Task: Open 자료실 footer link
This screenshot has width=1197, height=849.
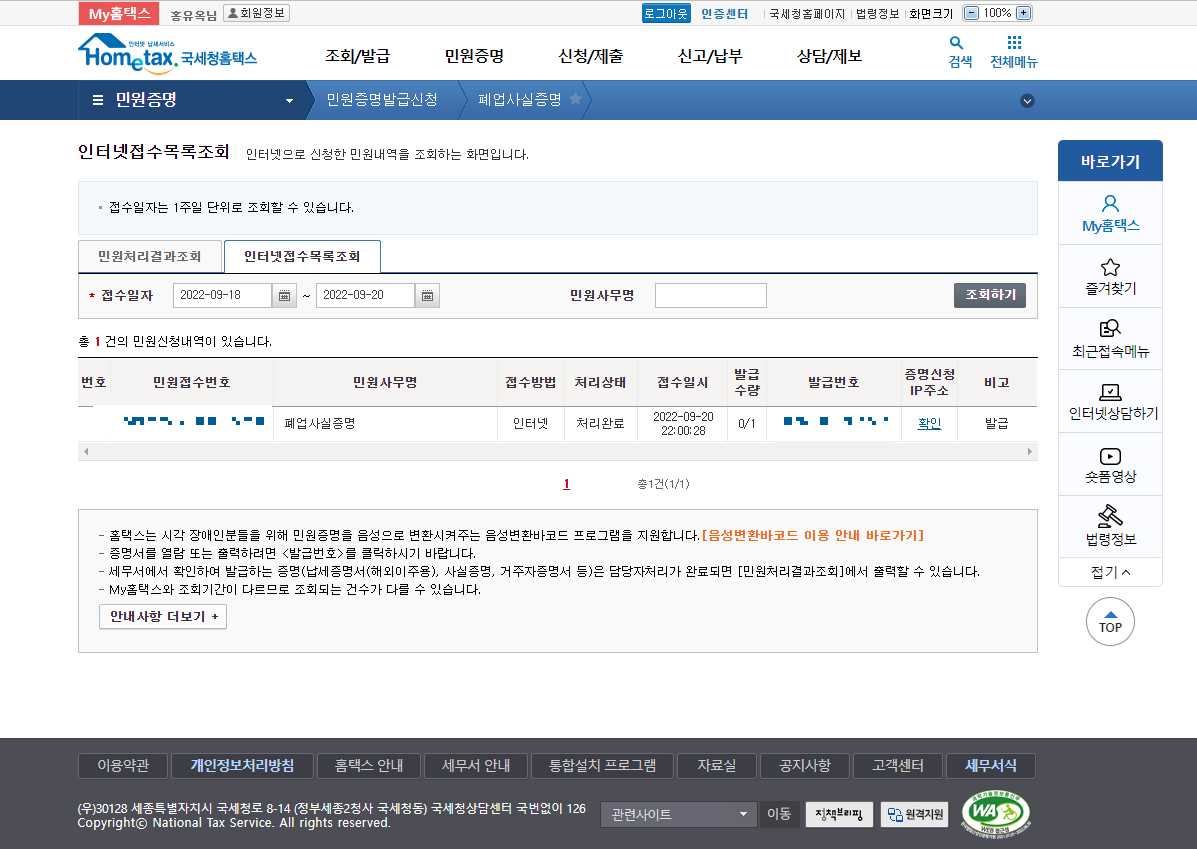Action: [717, 766]
